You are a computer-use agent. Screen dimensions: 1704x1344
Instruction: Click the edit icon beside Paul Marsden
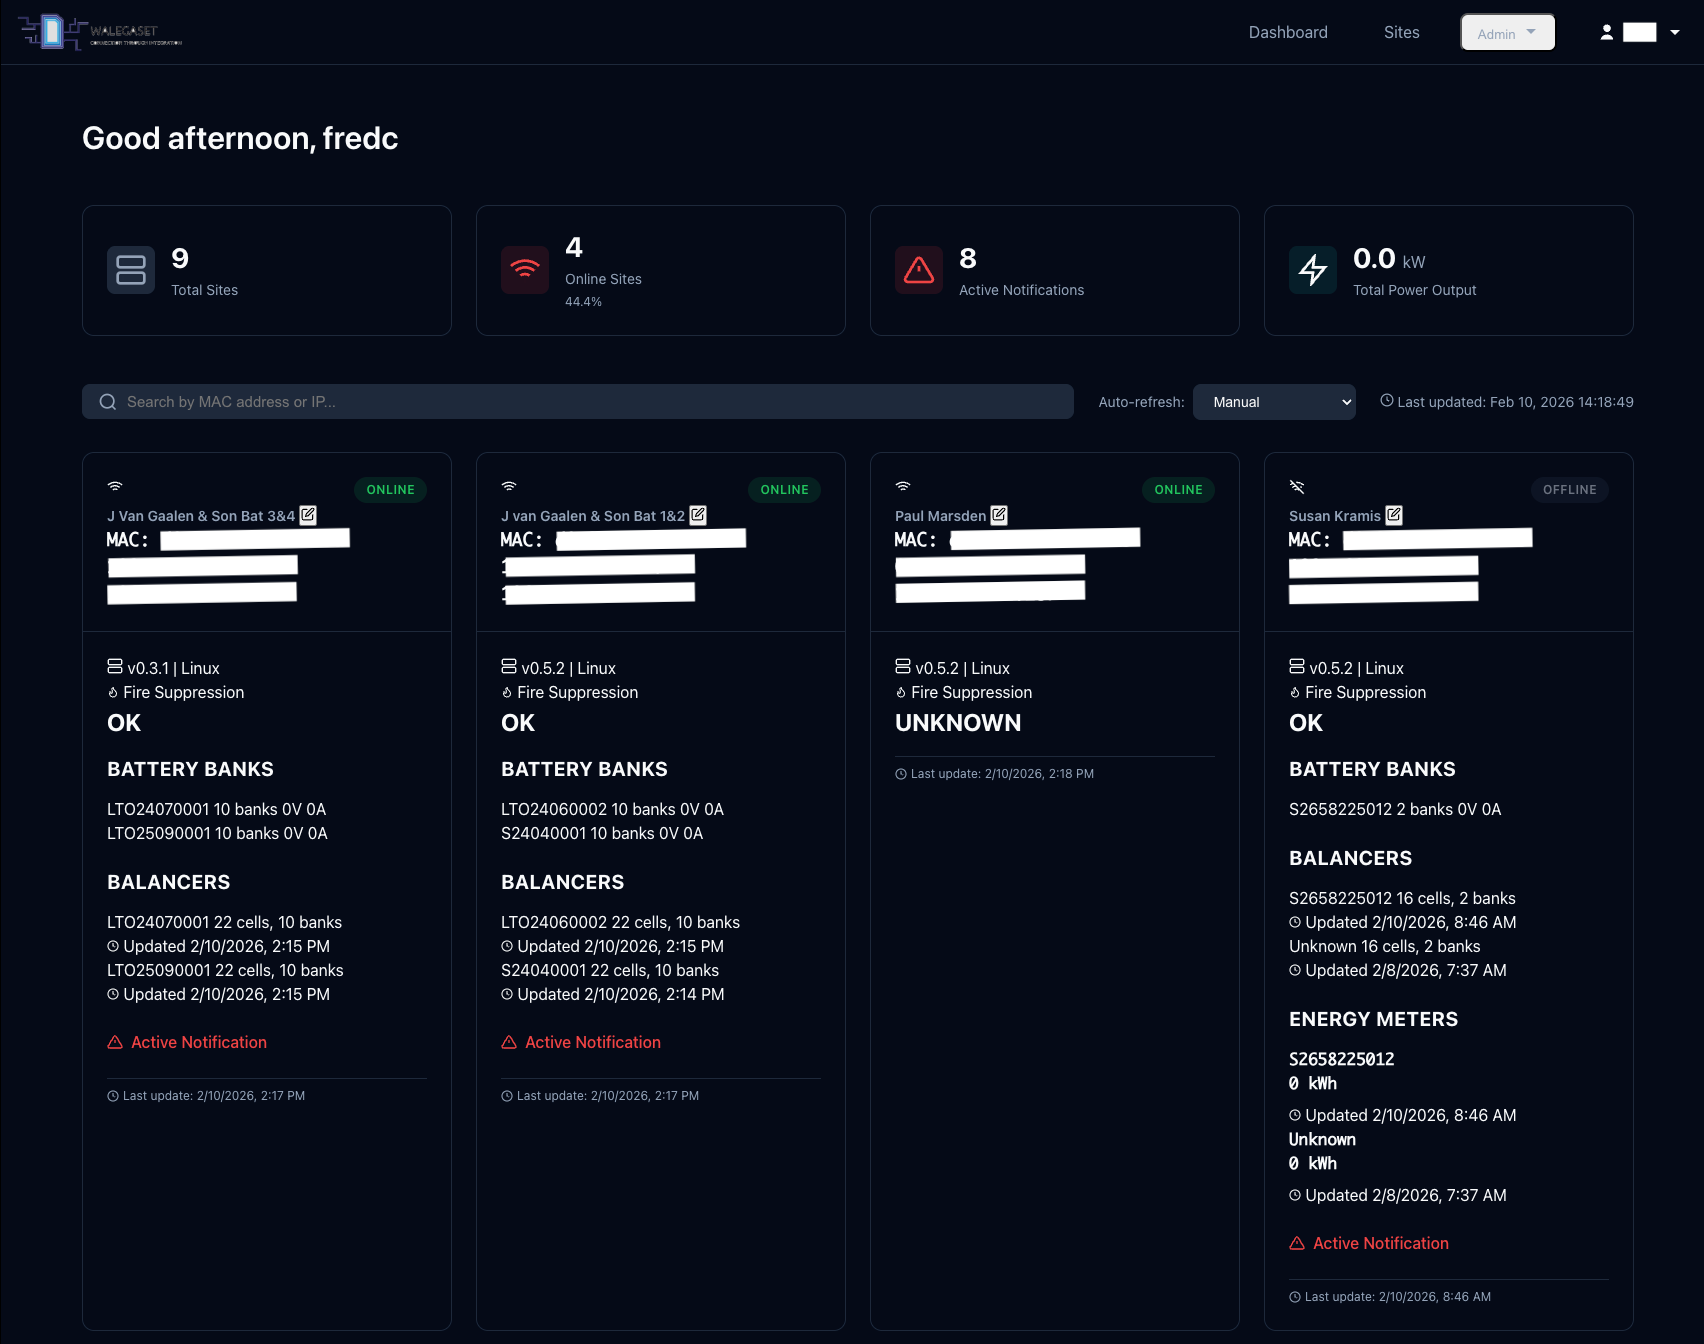(998, 515)
